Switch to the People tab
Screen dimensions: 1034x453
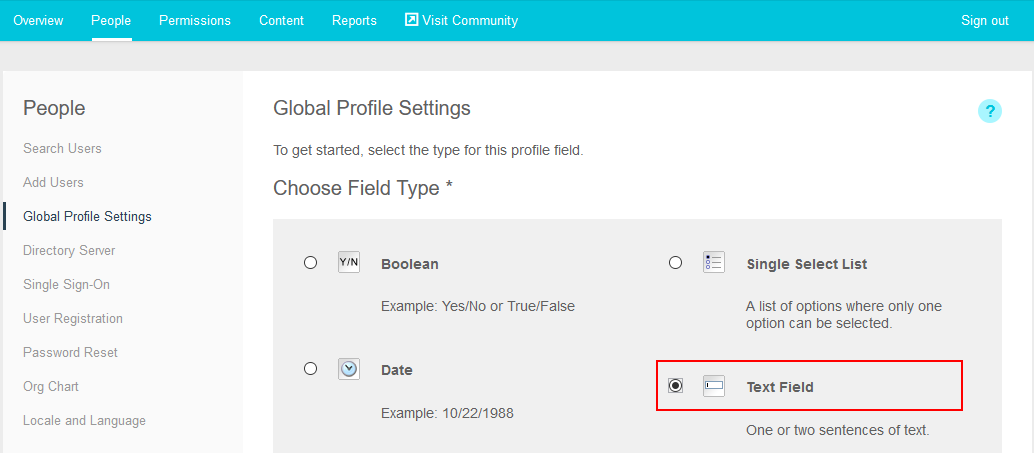[111, 20]
